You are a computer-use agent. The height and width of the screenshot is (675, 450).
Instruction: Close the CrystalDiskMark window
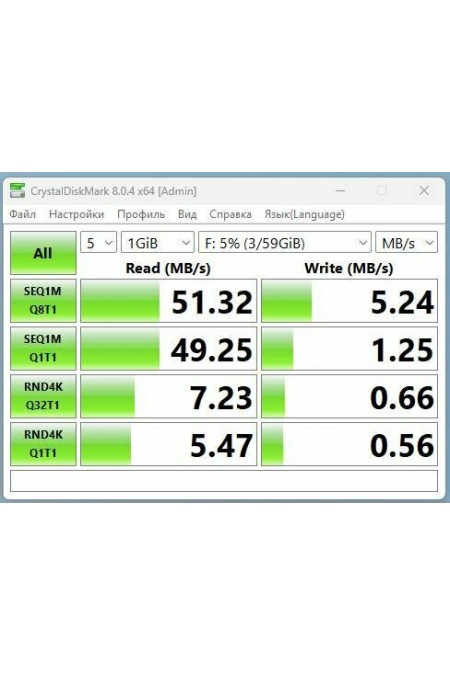[x=424, y=190]
